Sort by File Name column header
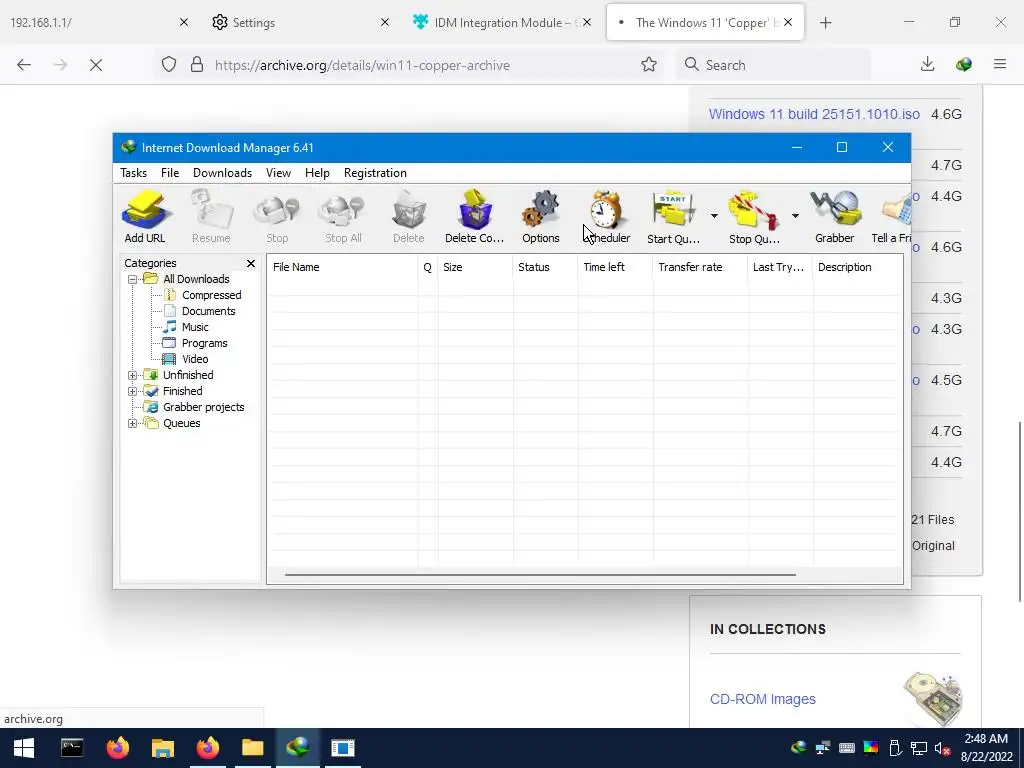 [x=342, y=267]
